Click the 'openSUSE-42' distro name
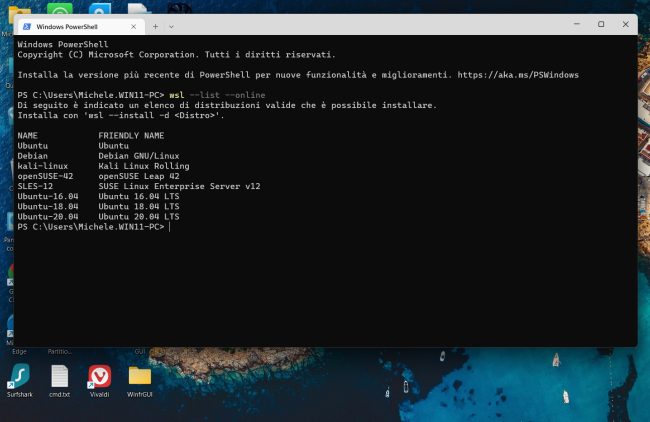The width and height of the screenshot is (650, 422). 45,176
